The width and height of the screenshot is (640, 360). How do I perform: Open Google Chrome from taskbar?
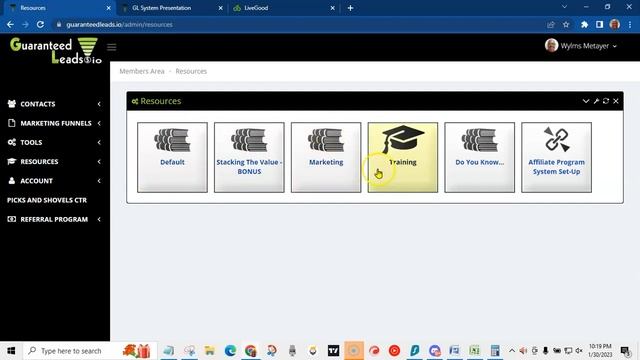click(251, 351)
